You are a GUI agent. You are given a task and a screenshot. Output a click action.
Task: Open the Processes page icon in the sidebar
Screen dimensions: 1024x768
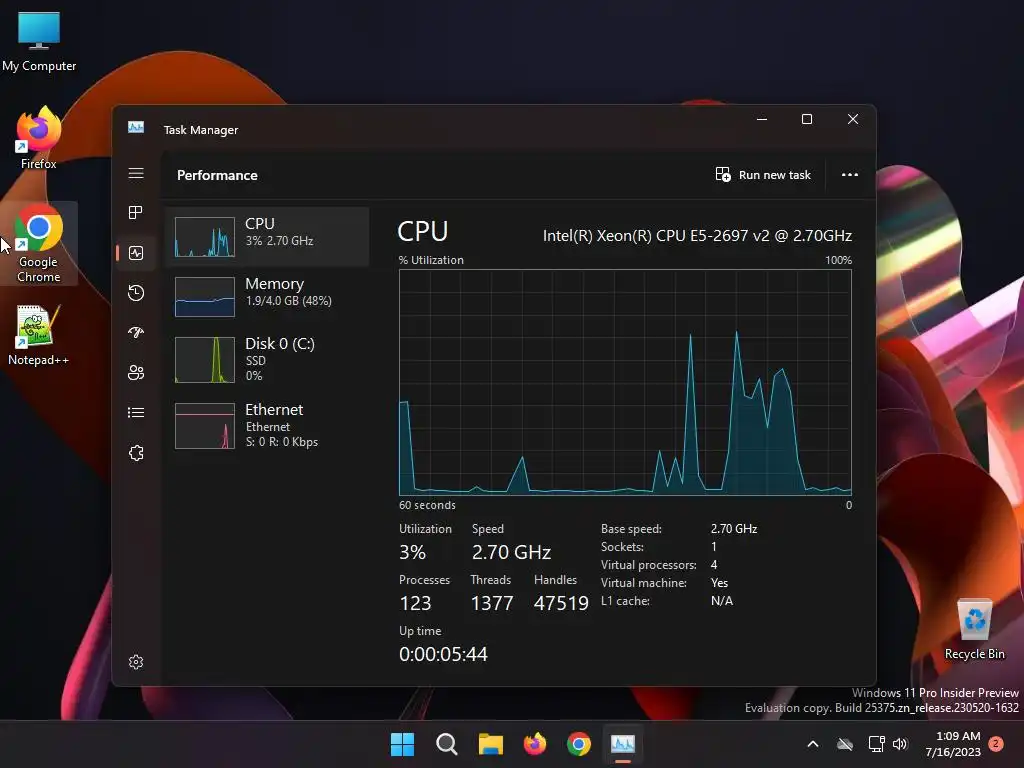(x=136, y=212)
